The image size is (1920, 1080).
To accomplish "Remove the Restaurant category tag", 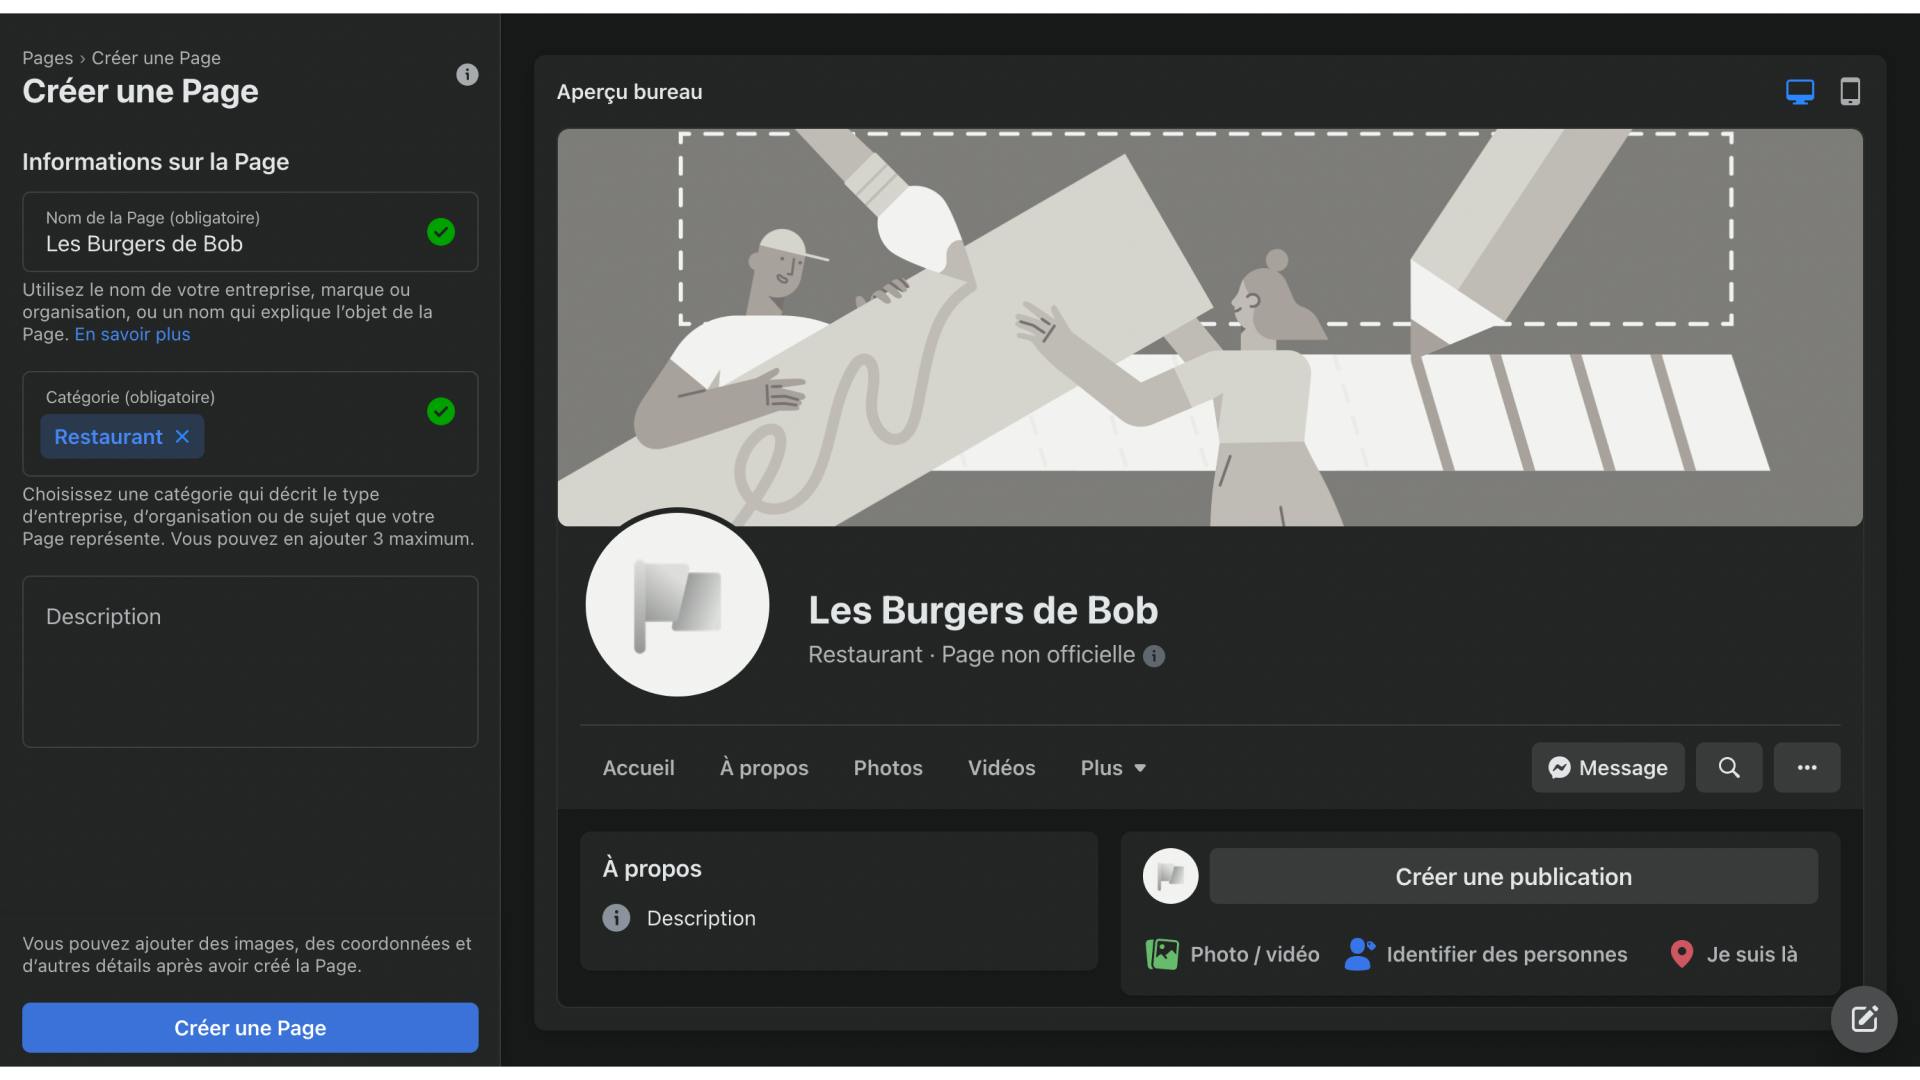I will pos(182,437).
